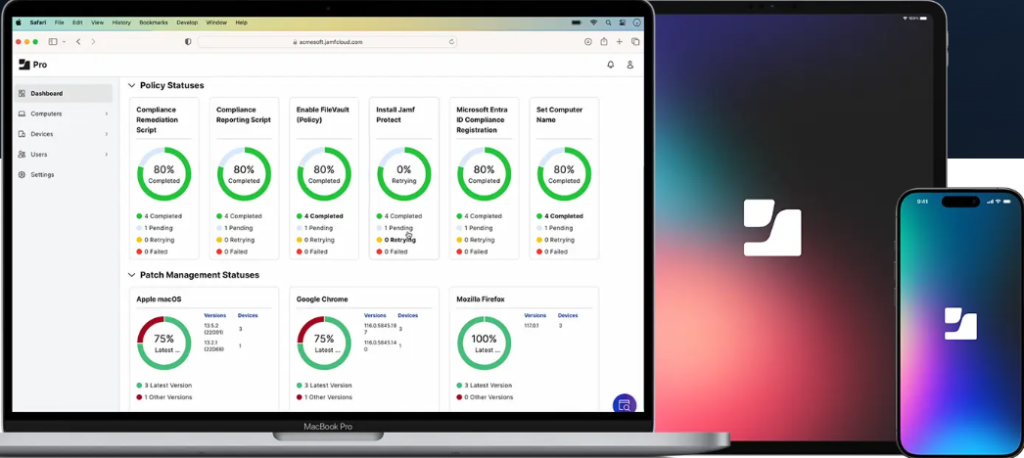The image size is (1024, 458).
Task: Open the File menu
Action: click(x=59, y=22)
